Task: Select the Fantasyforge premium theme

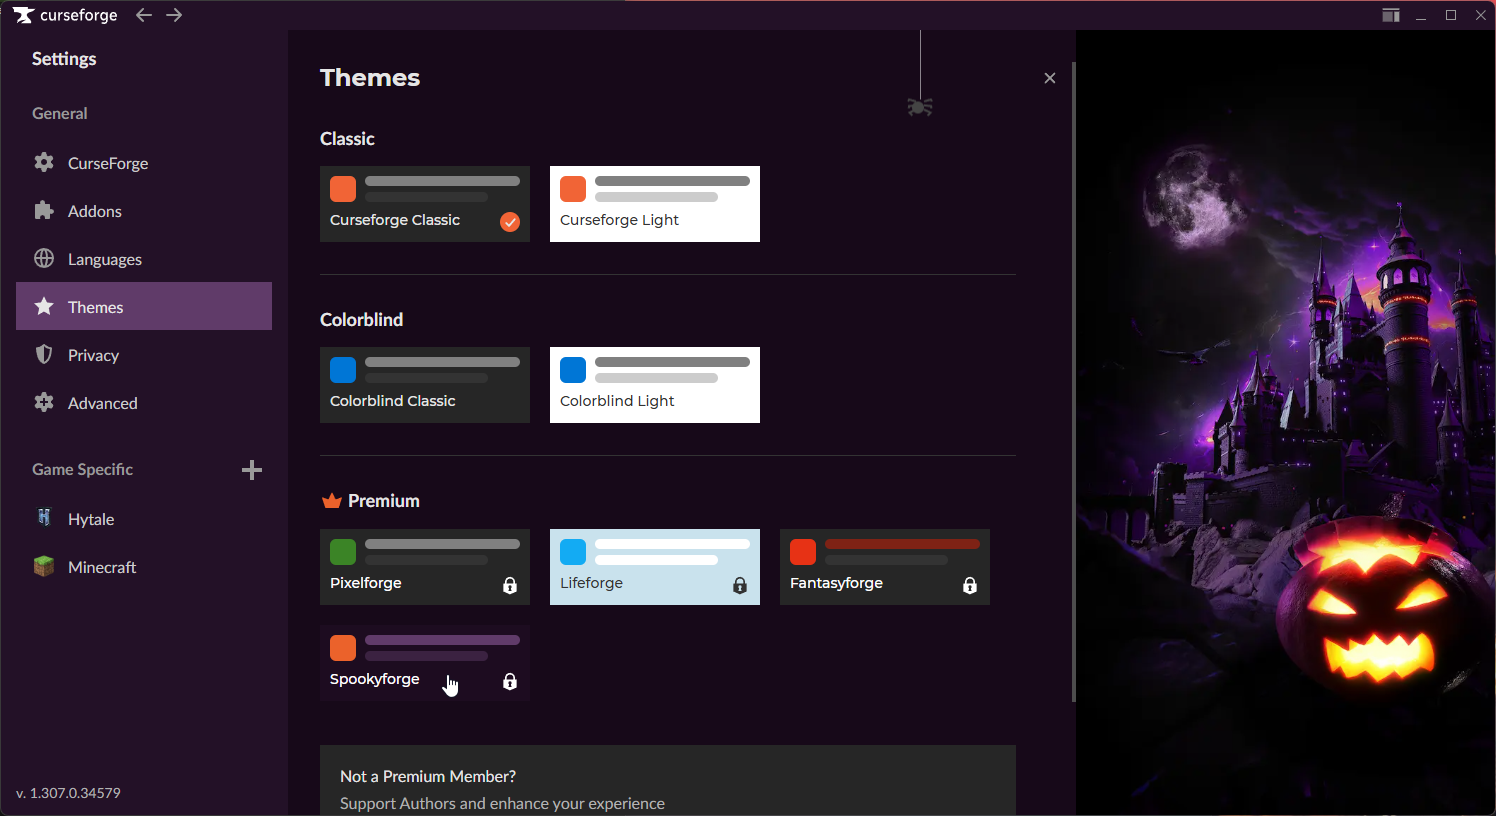Action: pyautogui.click(x=885, y=567)
